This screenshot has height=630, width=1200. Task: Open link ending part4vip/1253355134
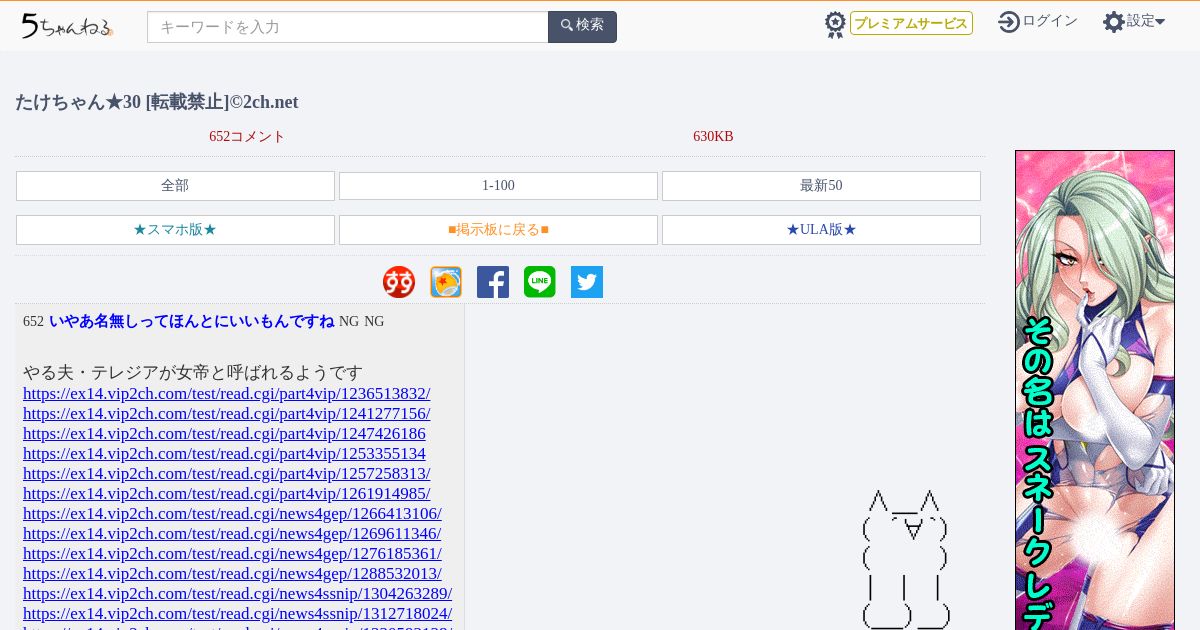224,454
